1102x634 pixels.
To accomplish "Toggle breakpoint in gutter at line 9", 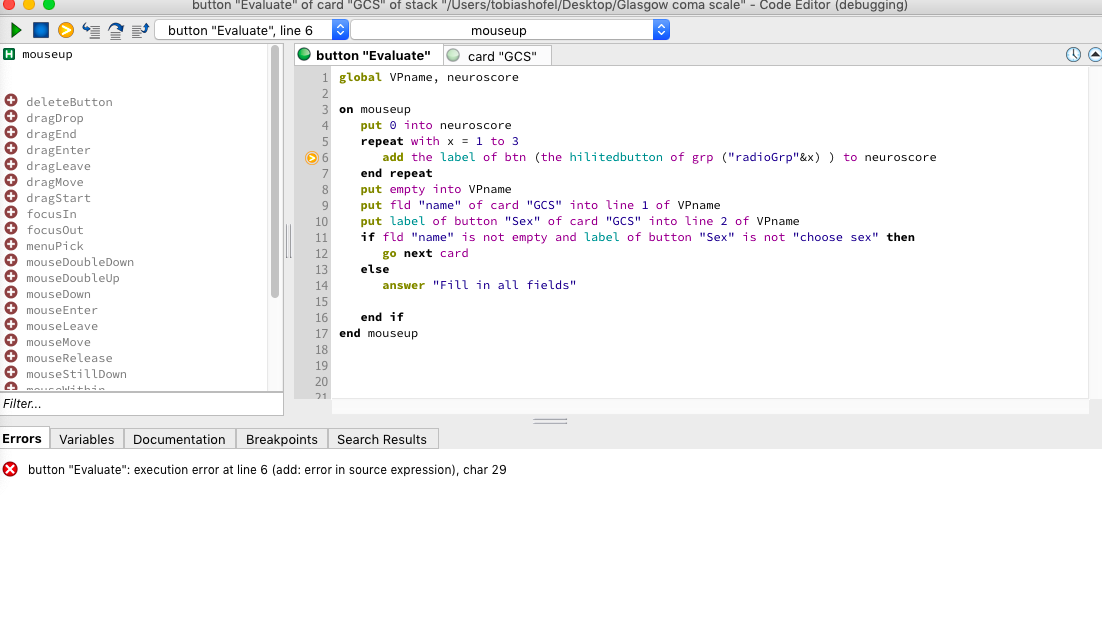I will (x=312, y=205).
